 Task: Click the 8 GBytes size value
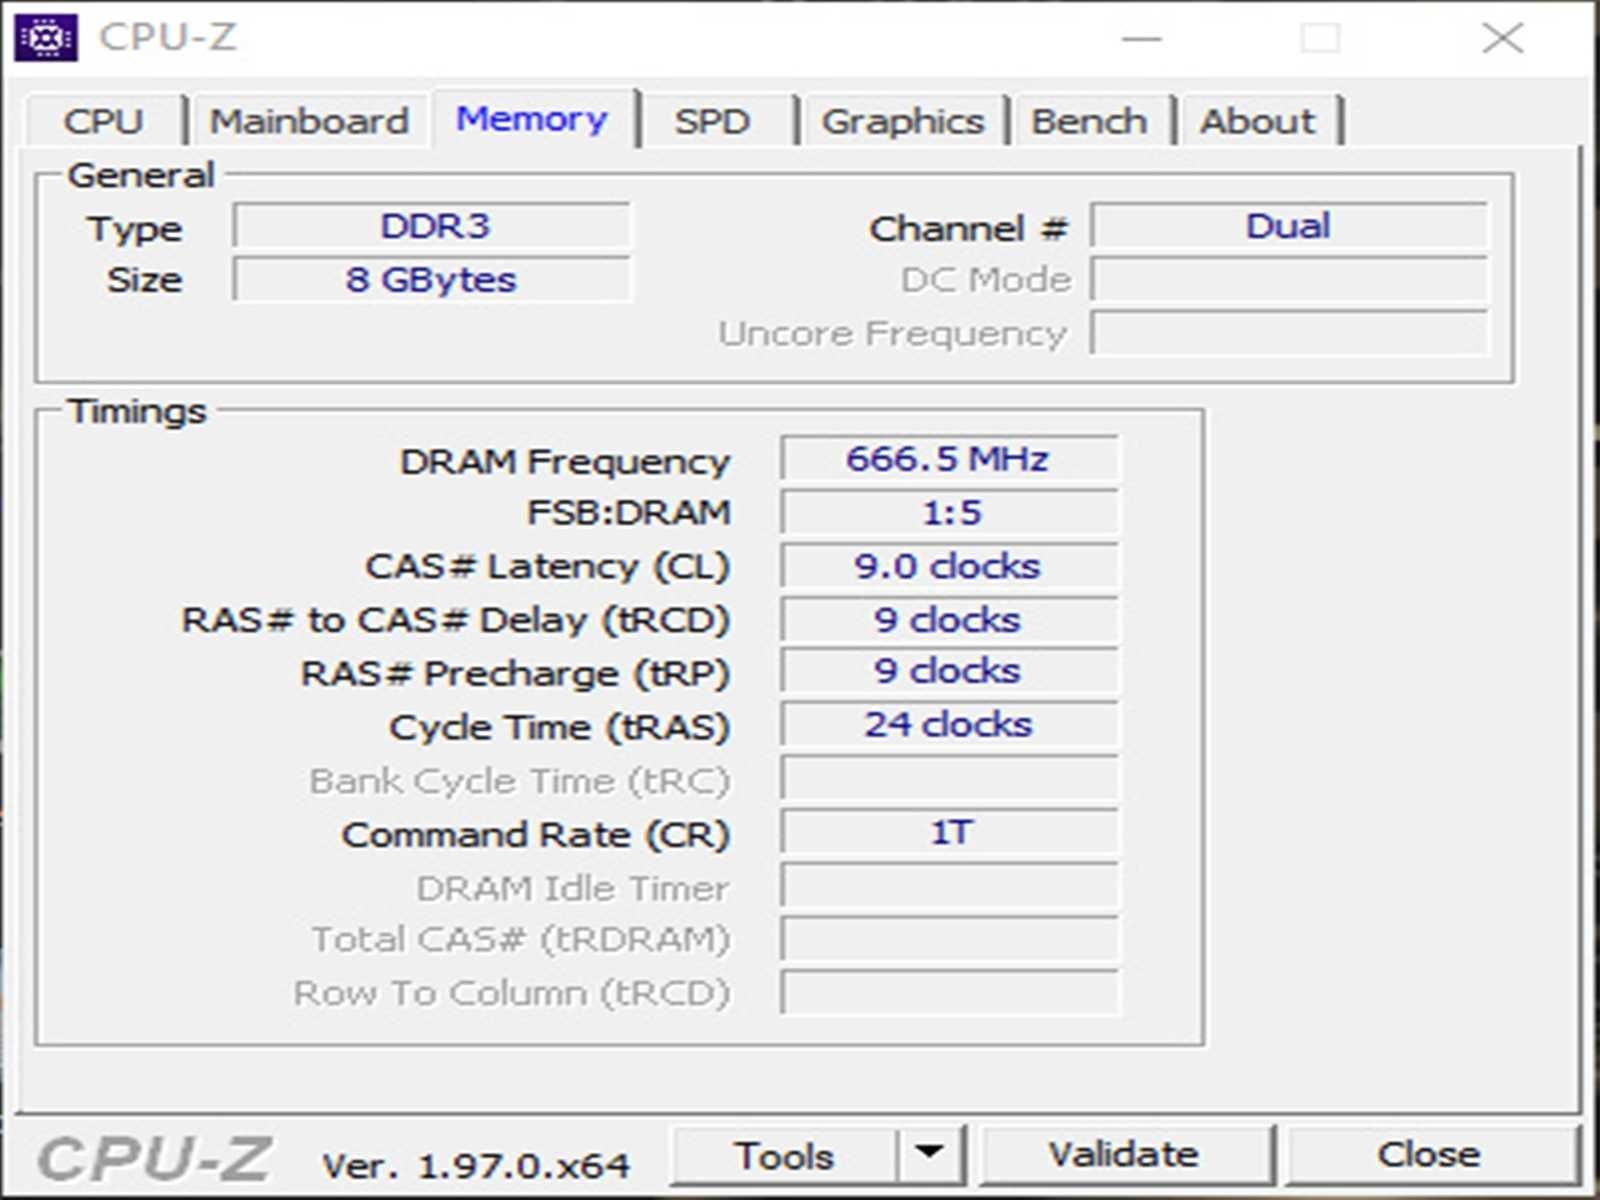pos(432,279)
